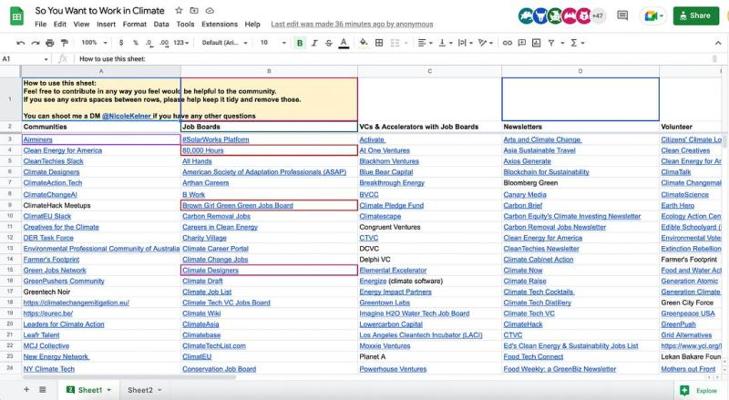This screenshot has height=400, width=729.
Task: Open the Insert menu
Action: 106,24
